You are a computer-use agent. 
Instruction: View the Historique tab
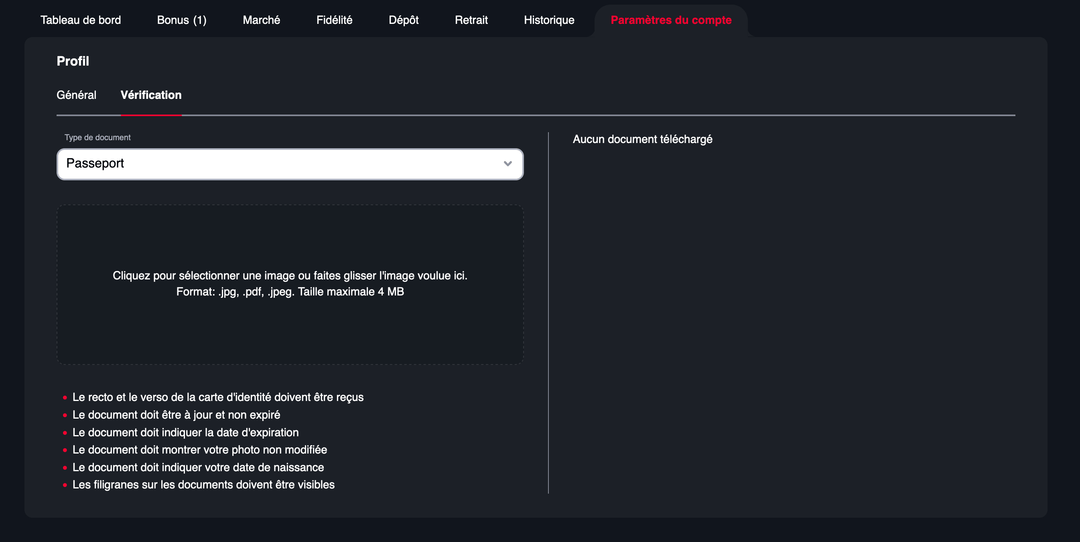tap(549, 20)
